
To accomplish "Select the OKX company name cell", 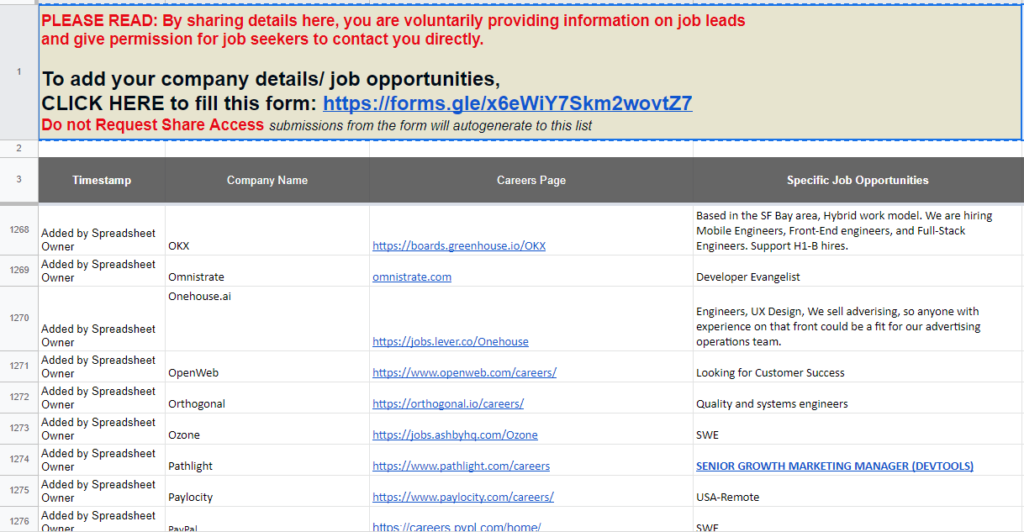I will (267, 230).
